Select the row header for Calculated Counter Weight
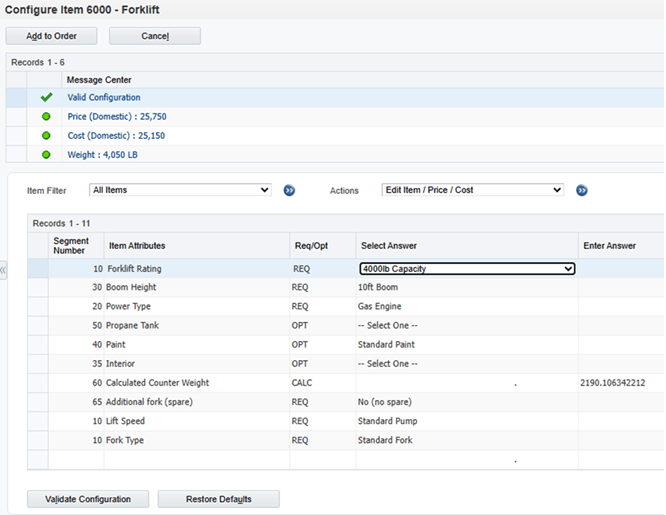 coord(38,383)
